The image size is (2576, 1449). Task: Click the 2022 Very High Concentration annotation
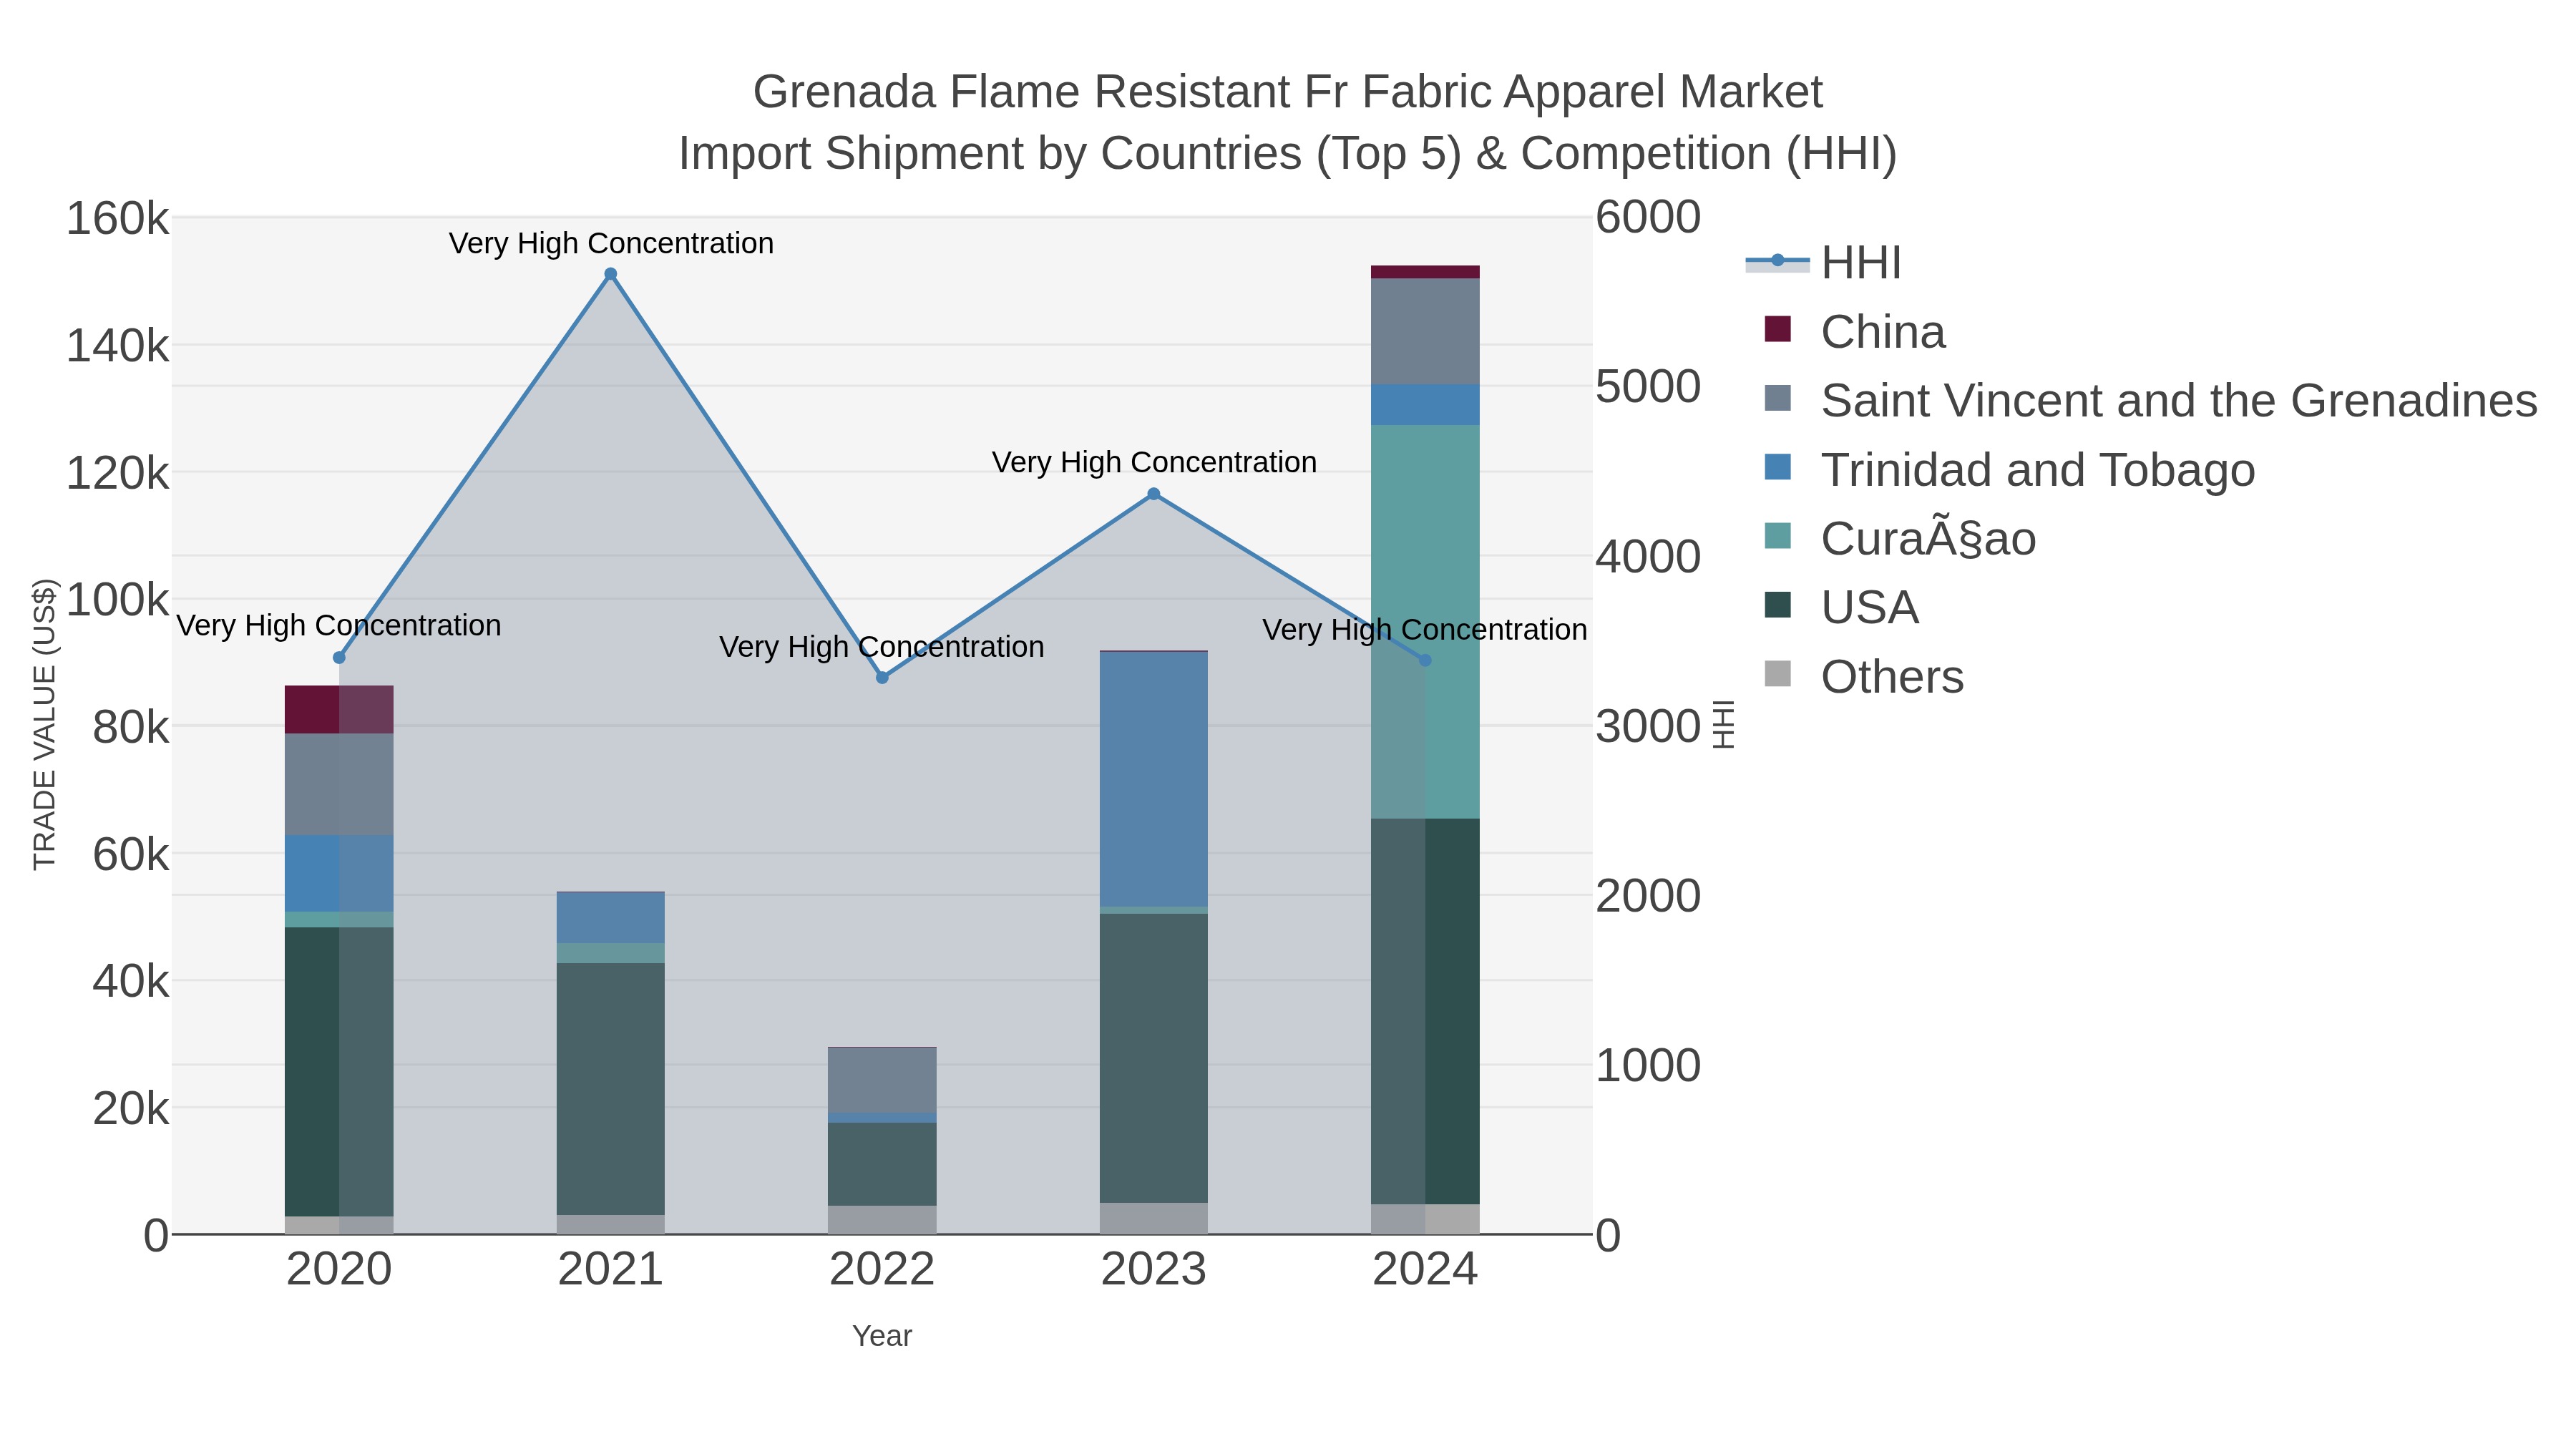(x=882, y=647)
